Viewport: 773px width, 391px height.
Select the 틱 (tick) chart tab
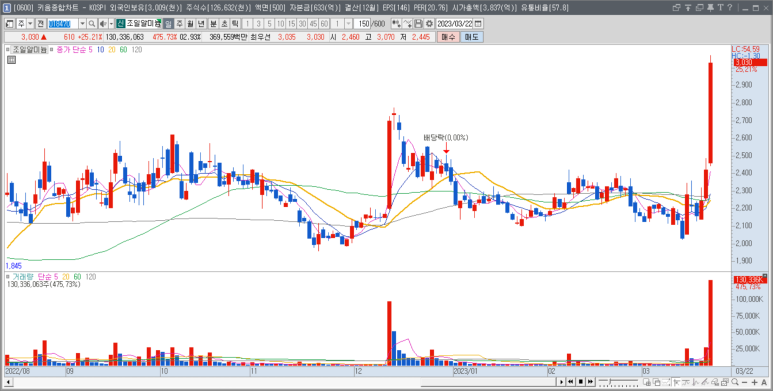click(235, 24)
